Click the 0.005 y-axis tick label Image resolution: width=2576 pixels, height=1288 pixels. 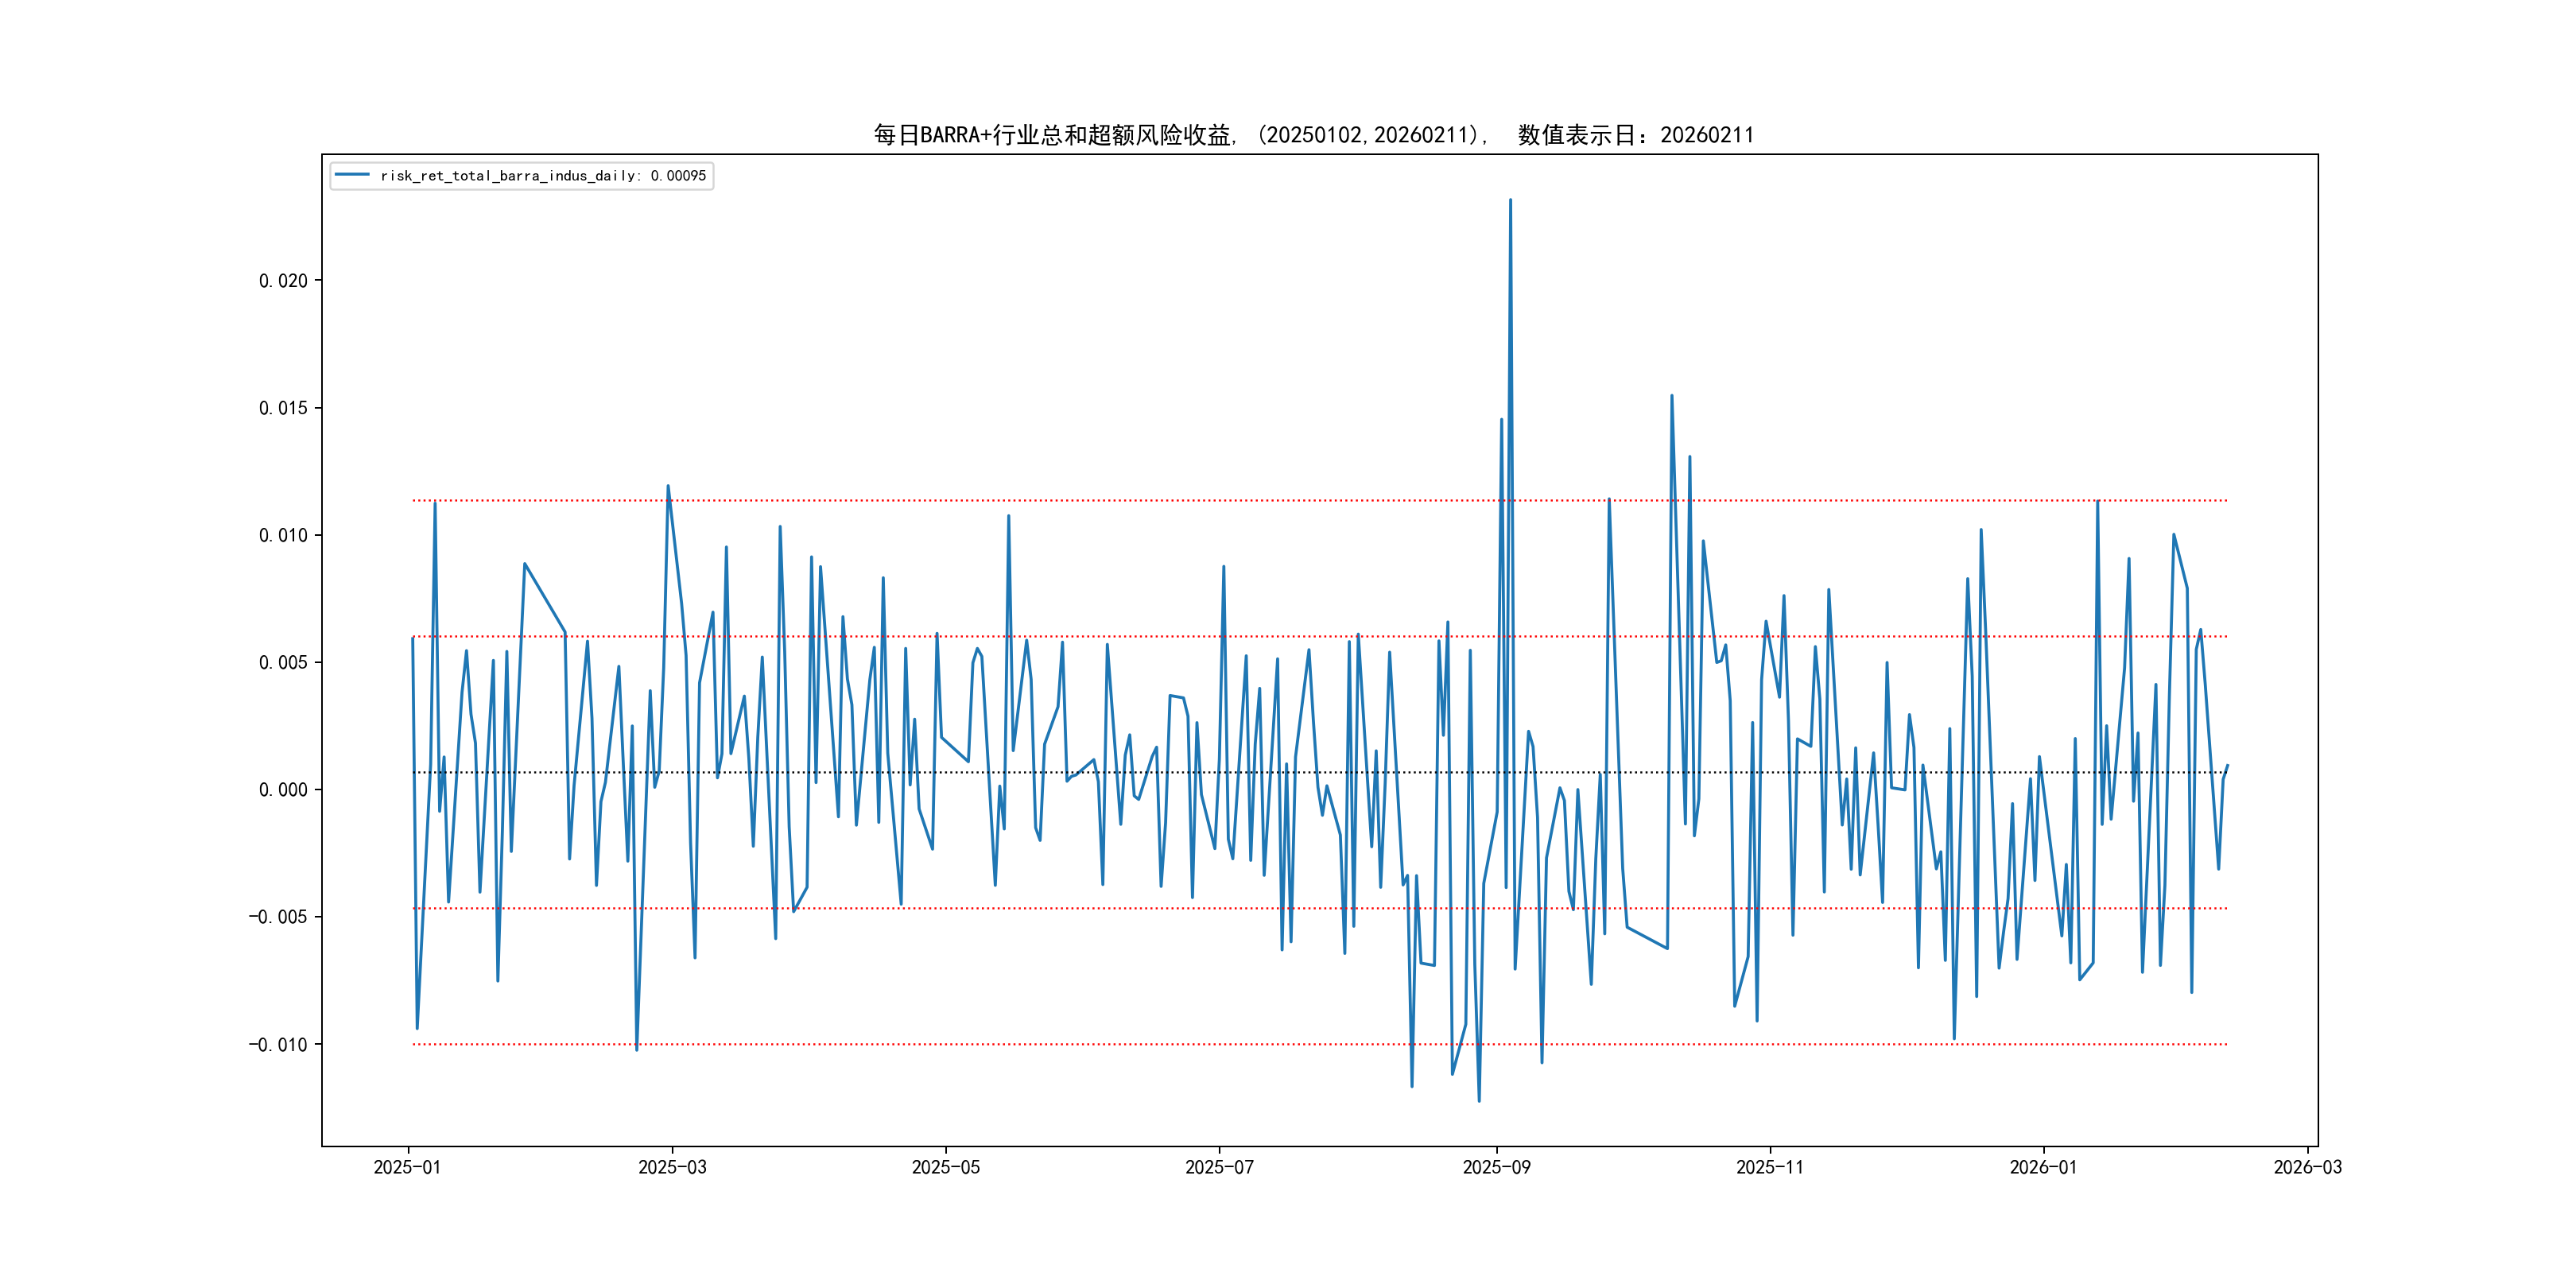click(283, 662)
